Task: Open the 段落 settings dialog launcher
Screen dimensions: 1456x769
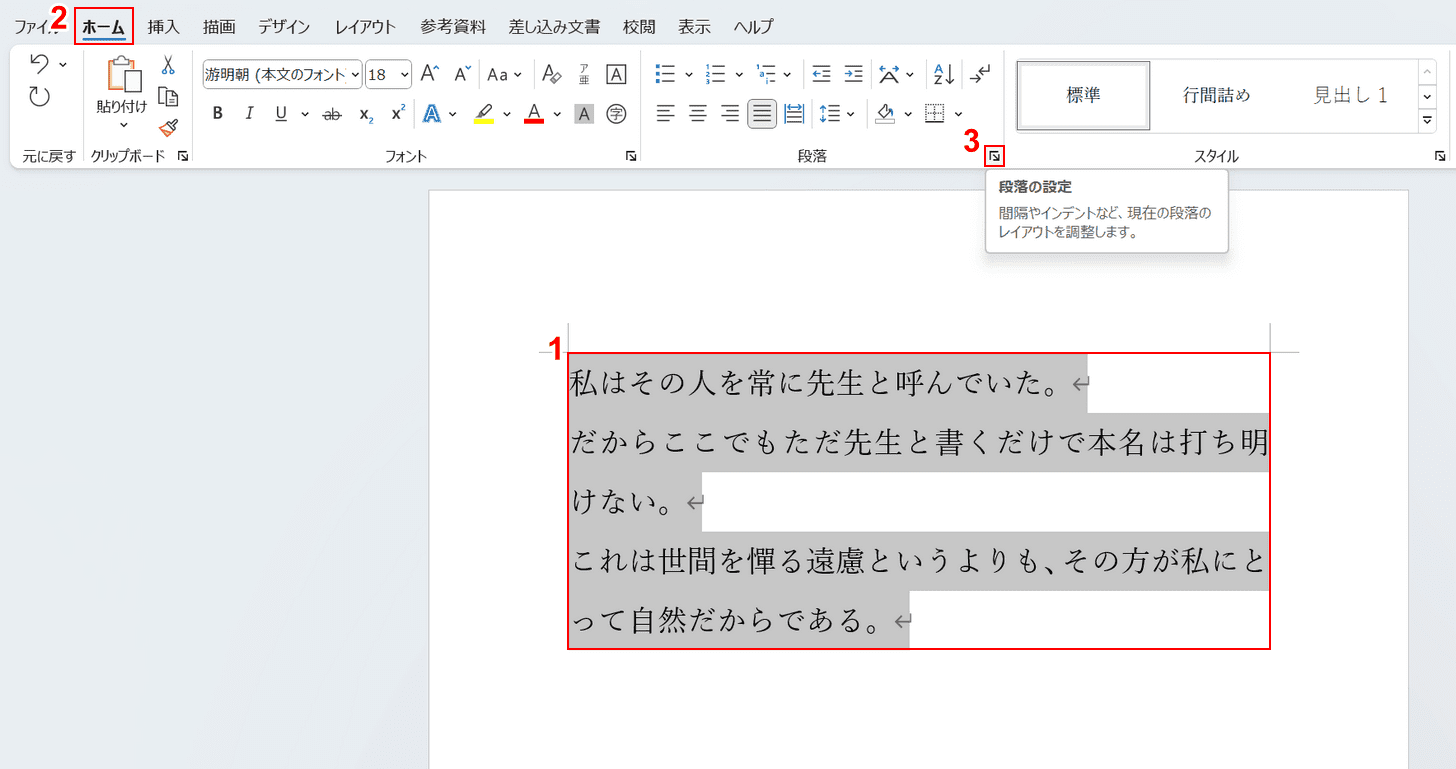Action: (994, 156)
